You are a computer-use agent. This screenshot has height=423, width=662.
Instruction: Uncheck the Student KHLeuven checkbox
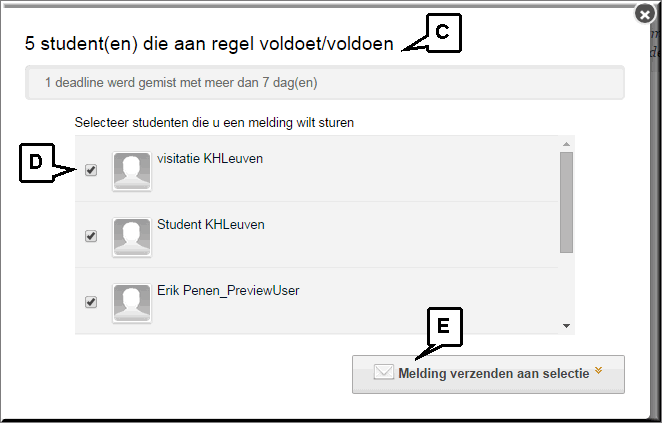click(91, 236)
